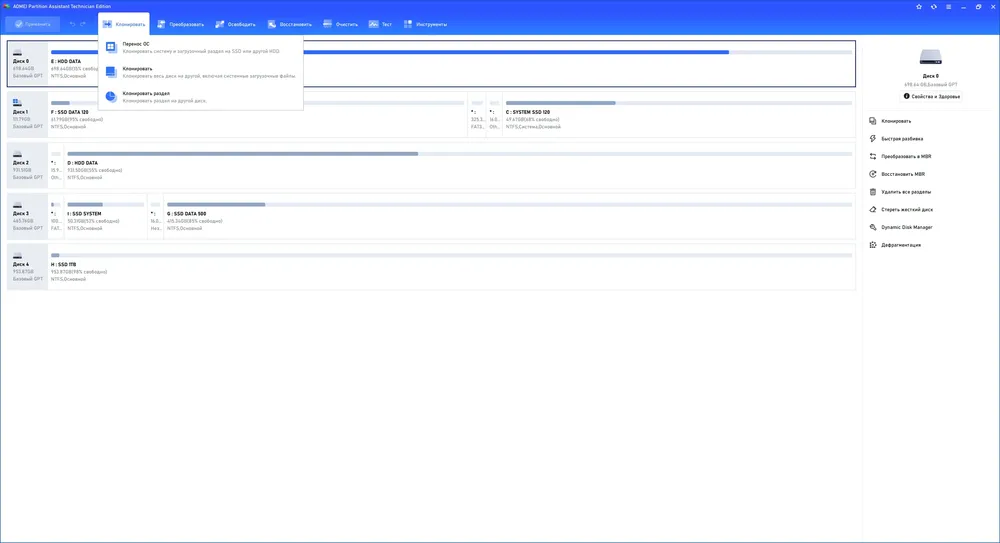Open the Инструменты toolbar menu
Image resolution: width=1000 pixels, height=543 pixels.
(x=425, y=24)
